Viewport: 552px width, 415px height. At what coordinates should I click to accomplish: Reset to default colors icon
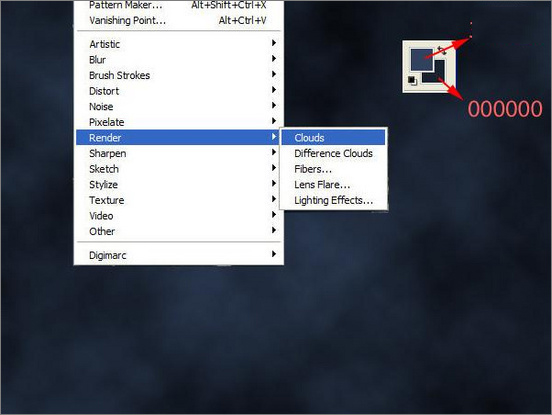(412, 81)
